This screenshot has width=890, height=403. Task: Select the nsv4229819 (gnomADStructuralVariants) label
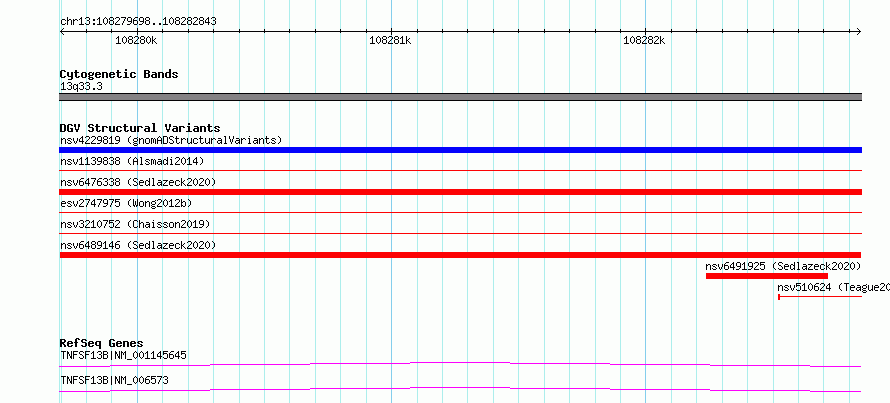point(171,140)
